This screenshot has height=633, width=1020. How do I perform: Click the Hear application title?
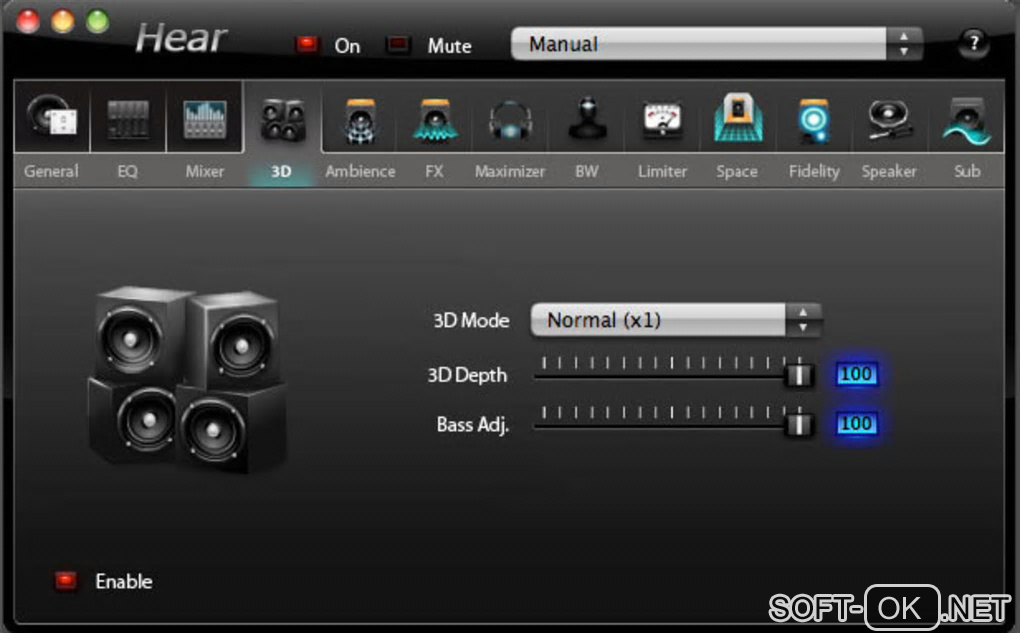pos(181,38)
